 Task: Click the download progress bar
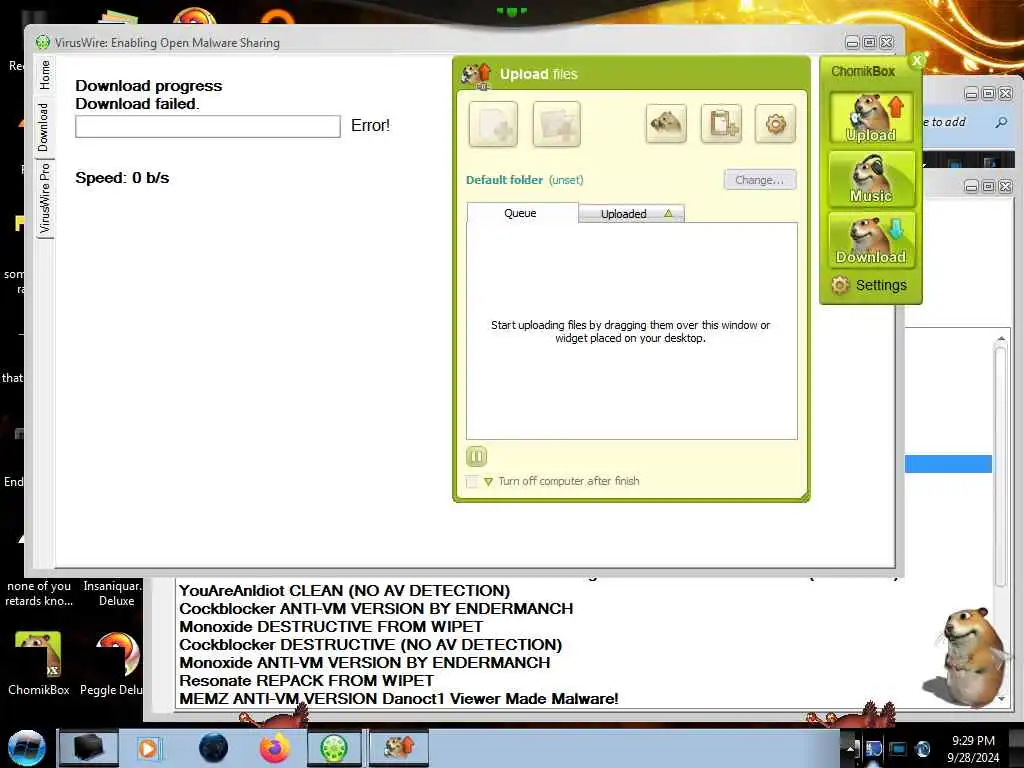click(x=208, y=127)
